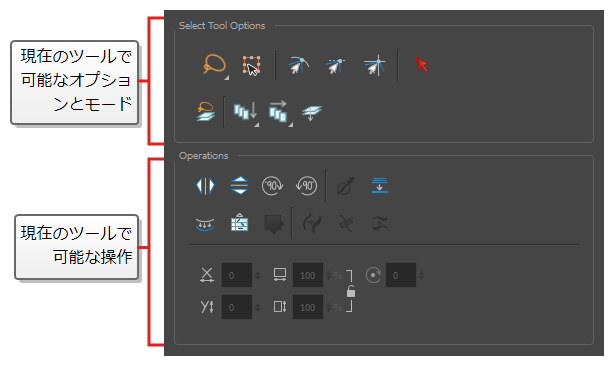The height and width of the screenshot is (366, 614).
Task: Rotate 90 degrees counterclockwise
Action: pyautogui.click(x=306, y=186)
